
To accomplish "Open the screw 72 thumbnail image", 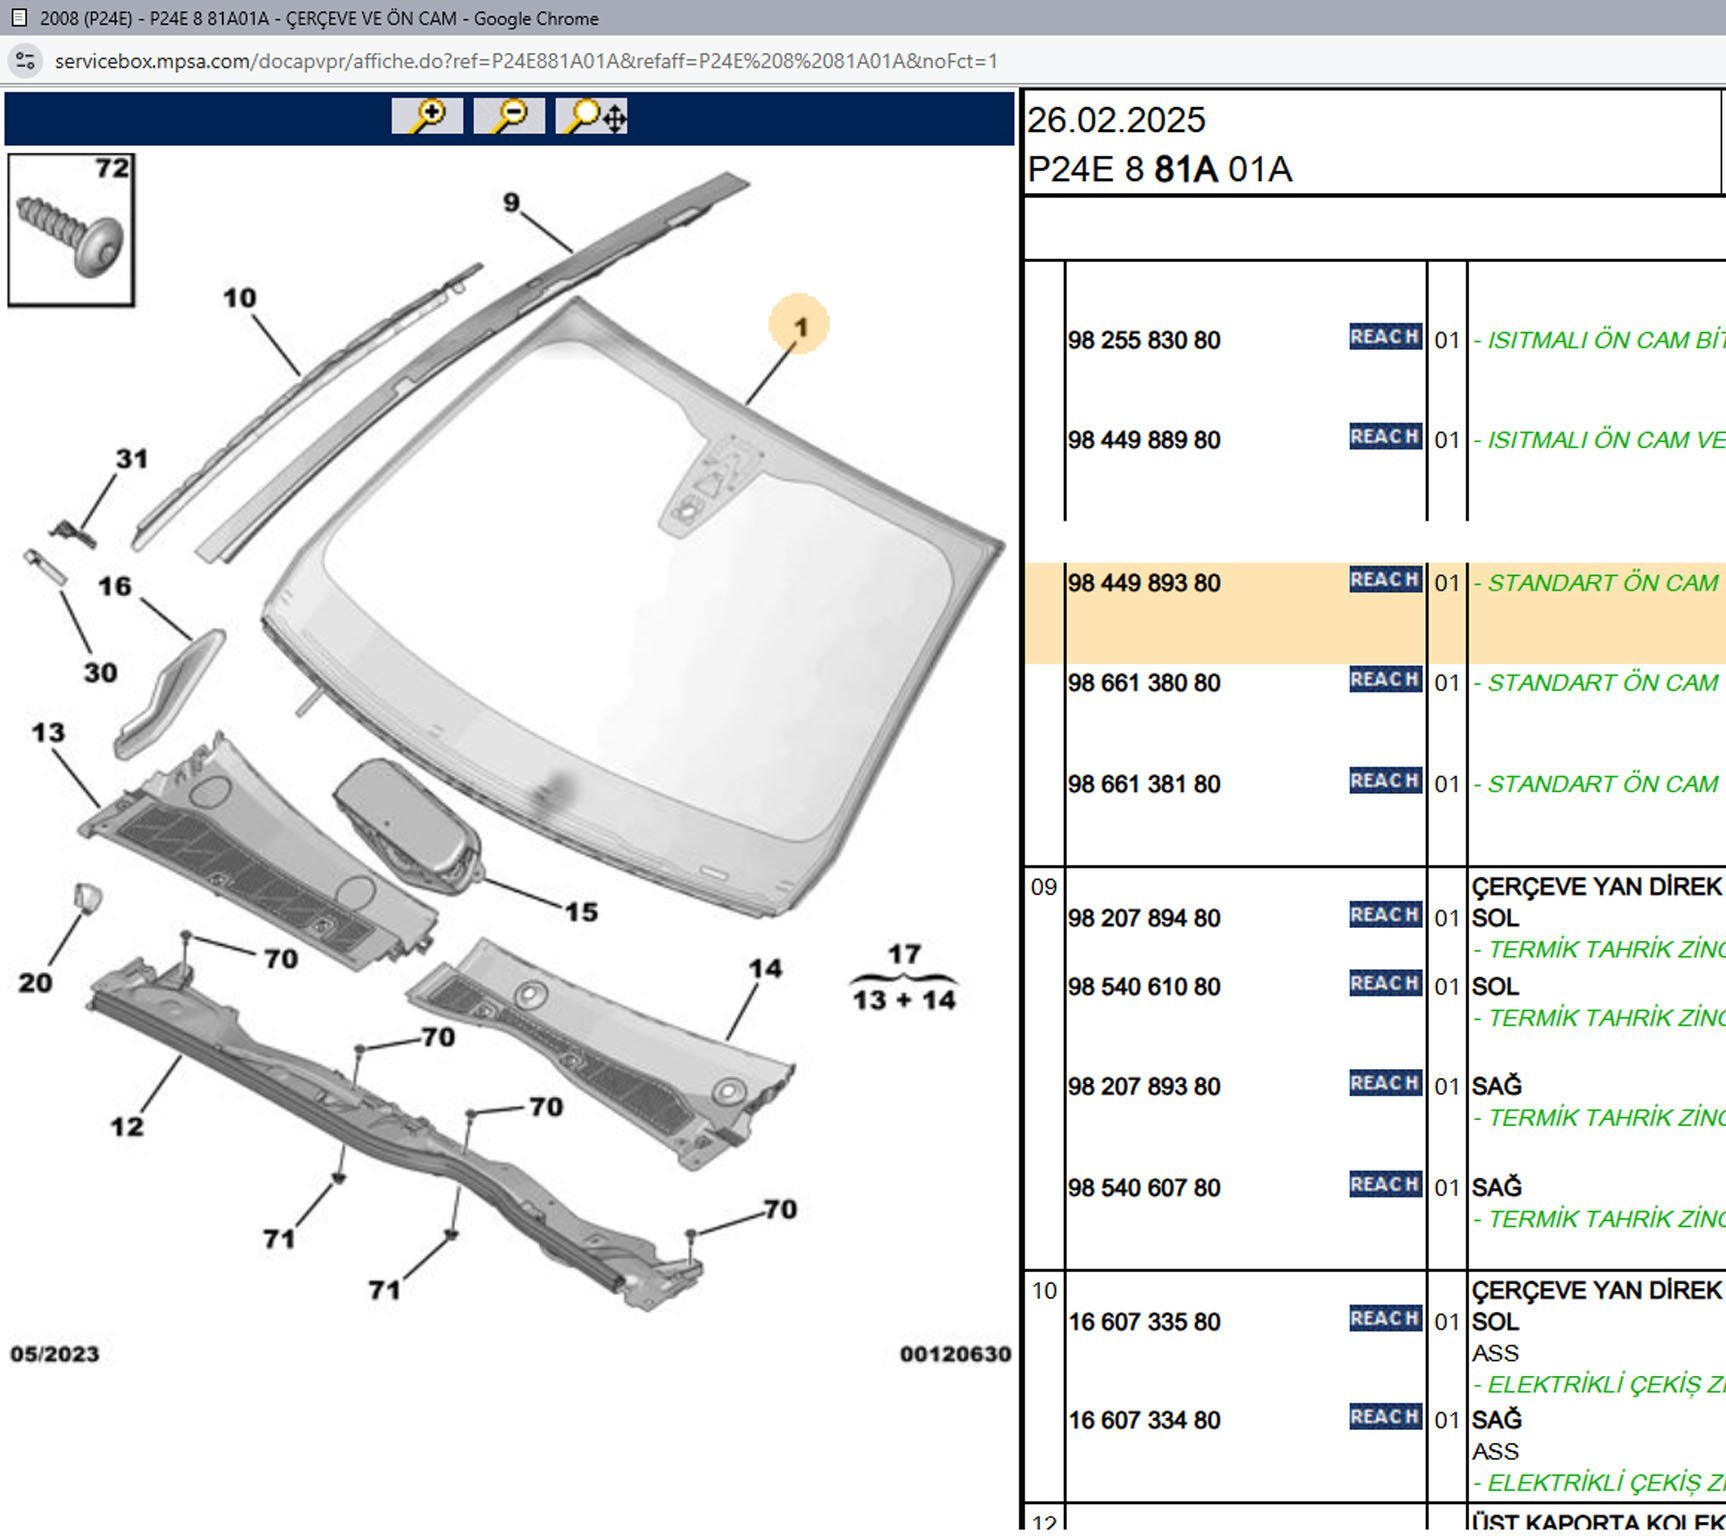I will 71,231.
